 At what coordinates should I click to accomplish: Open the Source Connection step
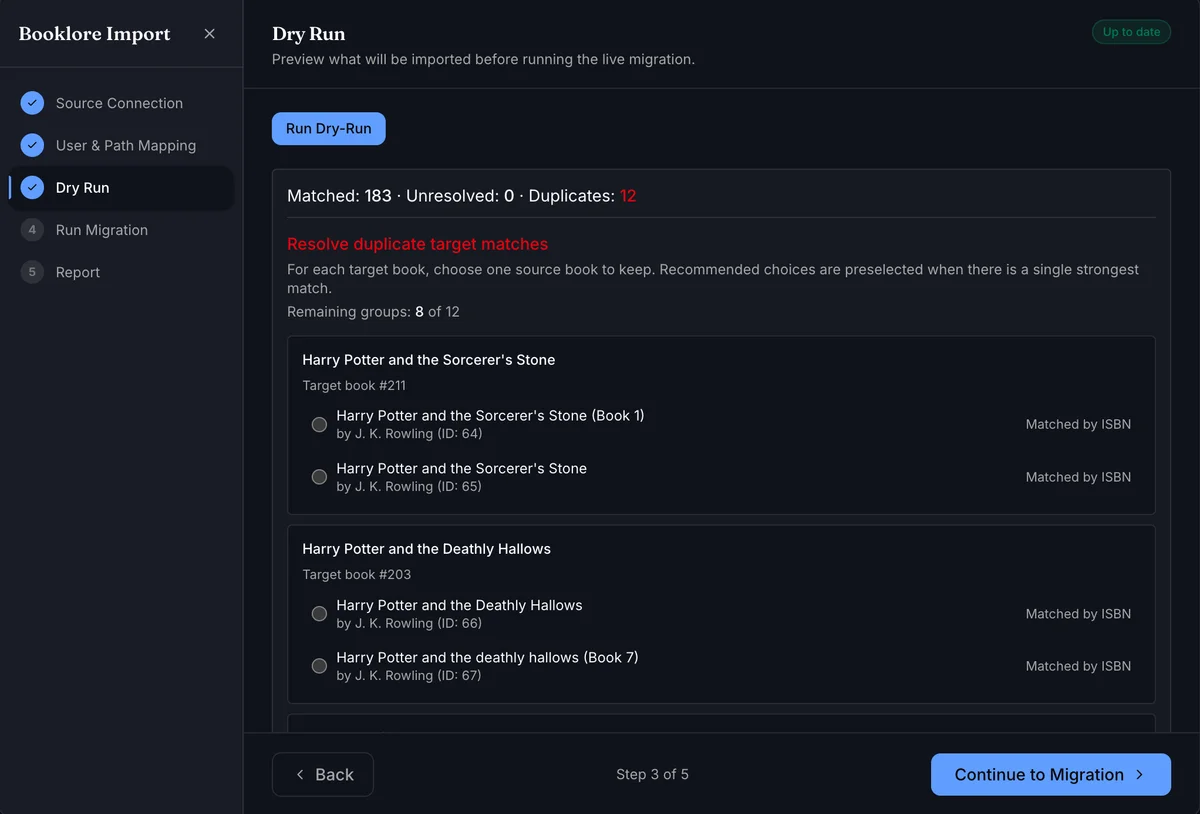coord(120,103)
